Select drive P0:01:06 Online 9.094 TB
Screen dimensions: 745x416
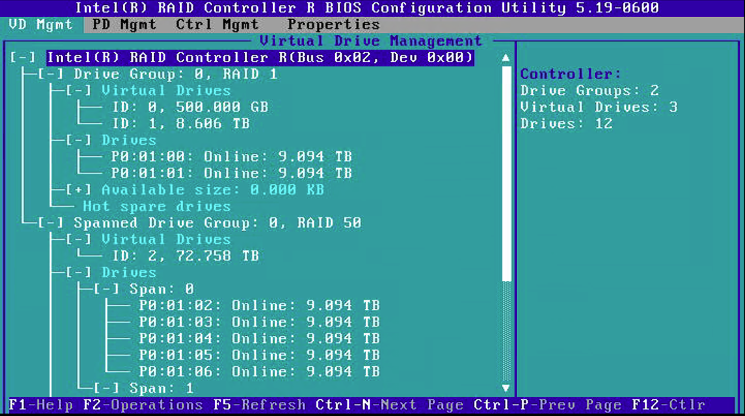259,372
